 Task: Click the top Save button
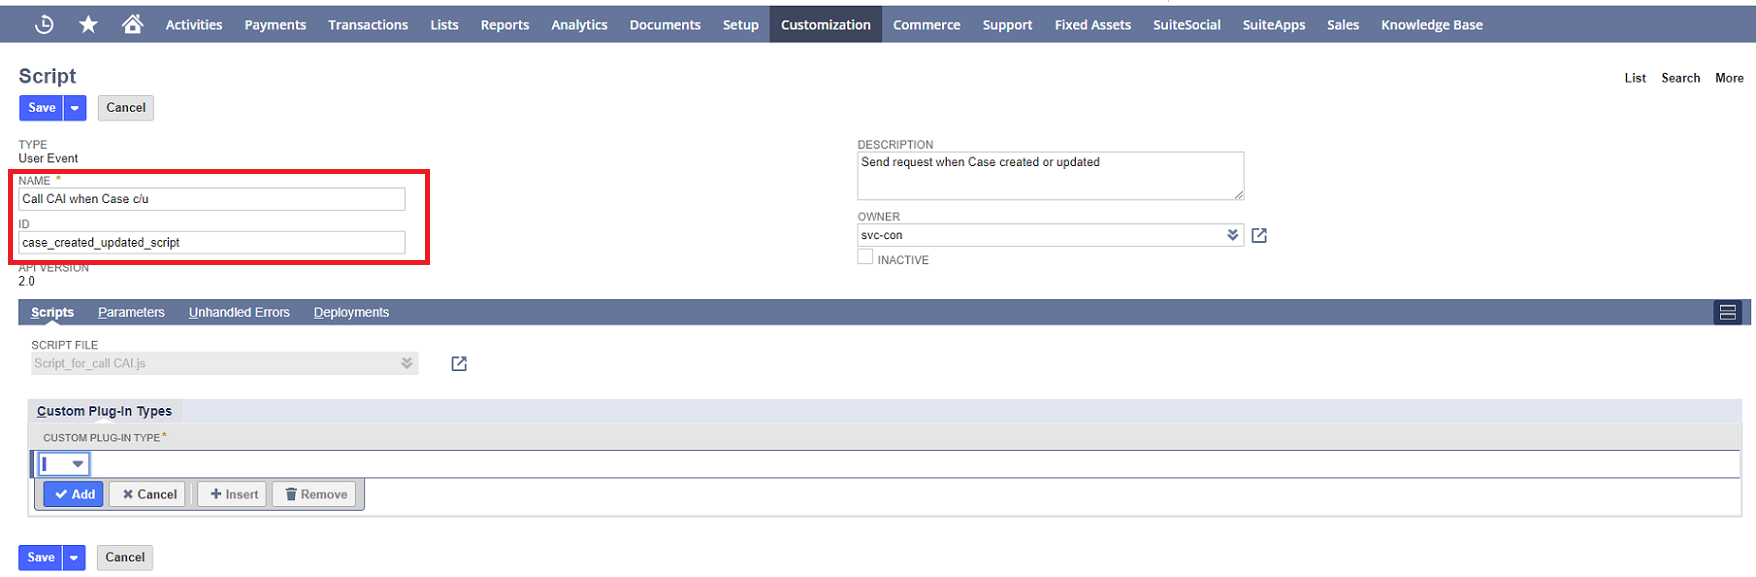(41, 108)
